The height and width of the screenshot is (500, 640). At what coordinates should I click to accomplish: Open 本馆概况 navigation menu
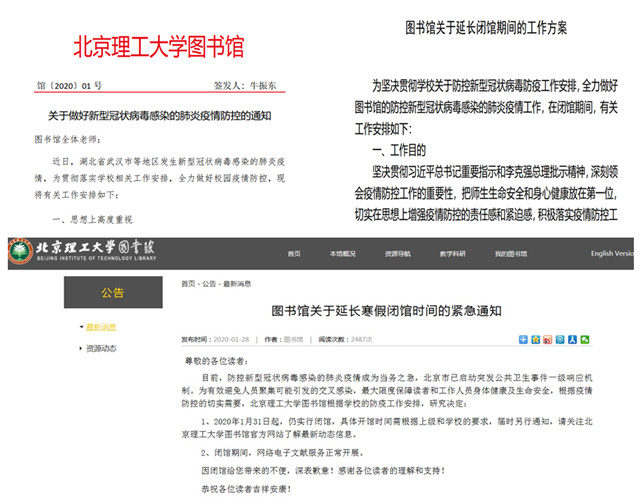(x=343, y=254)
